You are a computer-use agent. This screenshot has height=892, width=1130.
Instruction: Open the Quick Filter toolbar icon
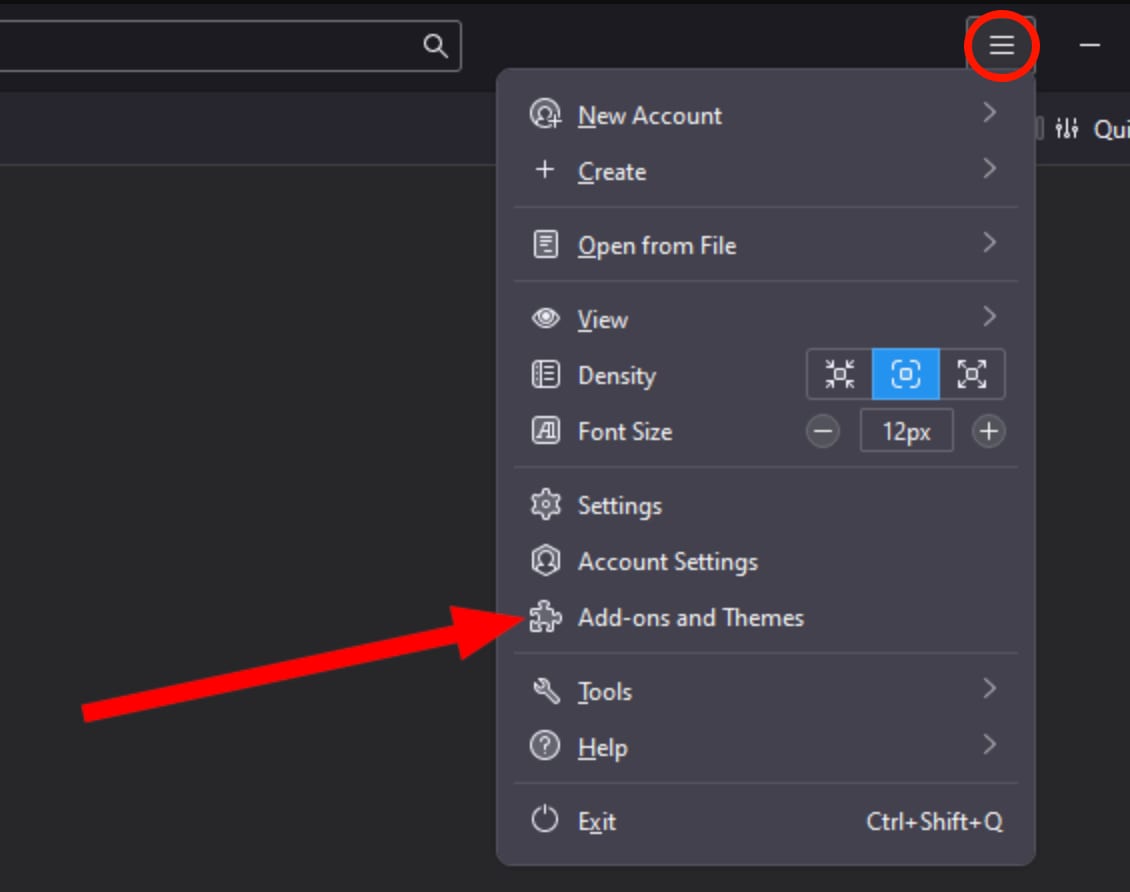(1066, 128)
